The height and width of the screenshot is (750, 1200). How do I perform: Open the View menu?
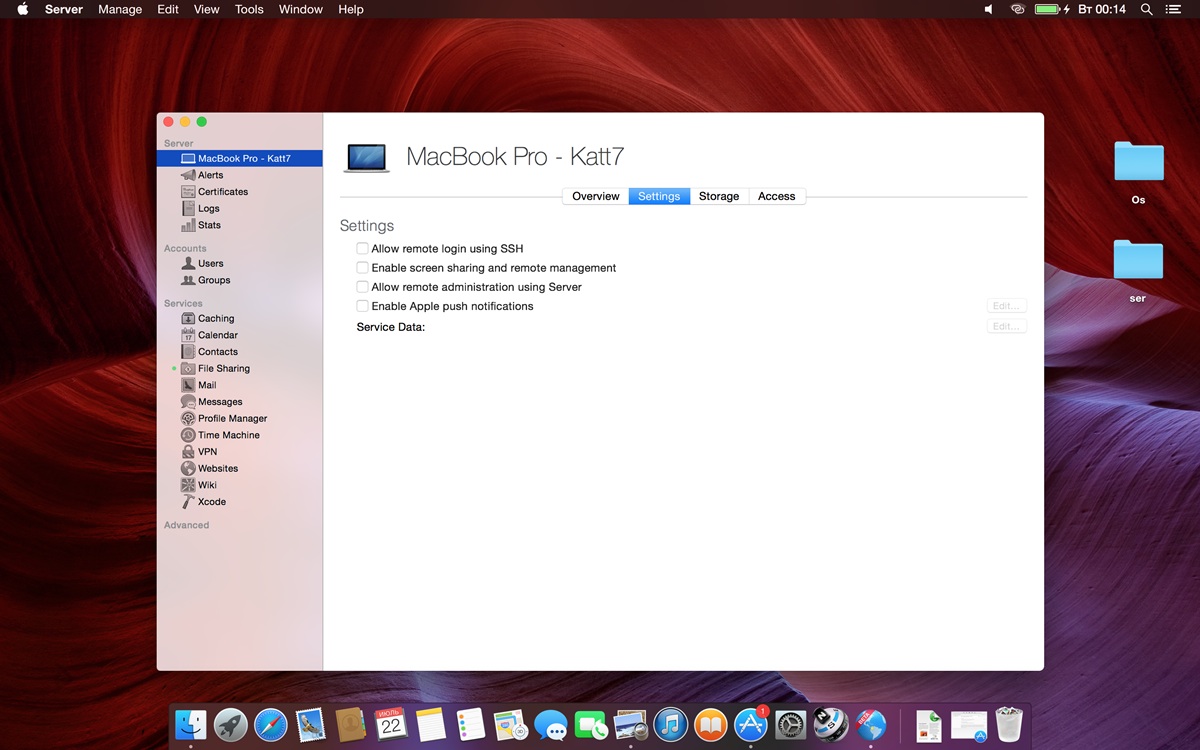tap(206, 9)
